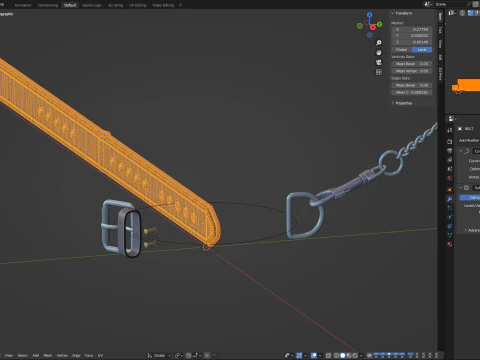Viewport: 480px width, 360px height.
Task: Open the World properties tab icon
Action: click(450, 178)
